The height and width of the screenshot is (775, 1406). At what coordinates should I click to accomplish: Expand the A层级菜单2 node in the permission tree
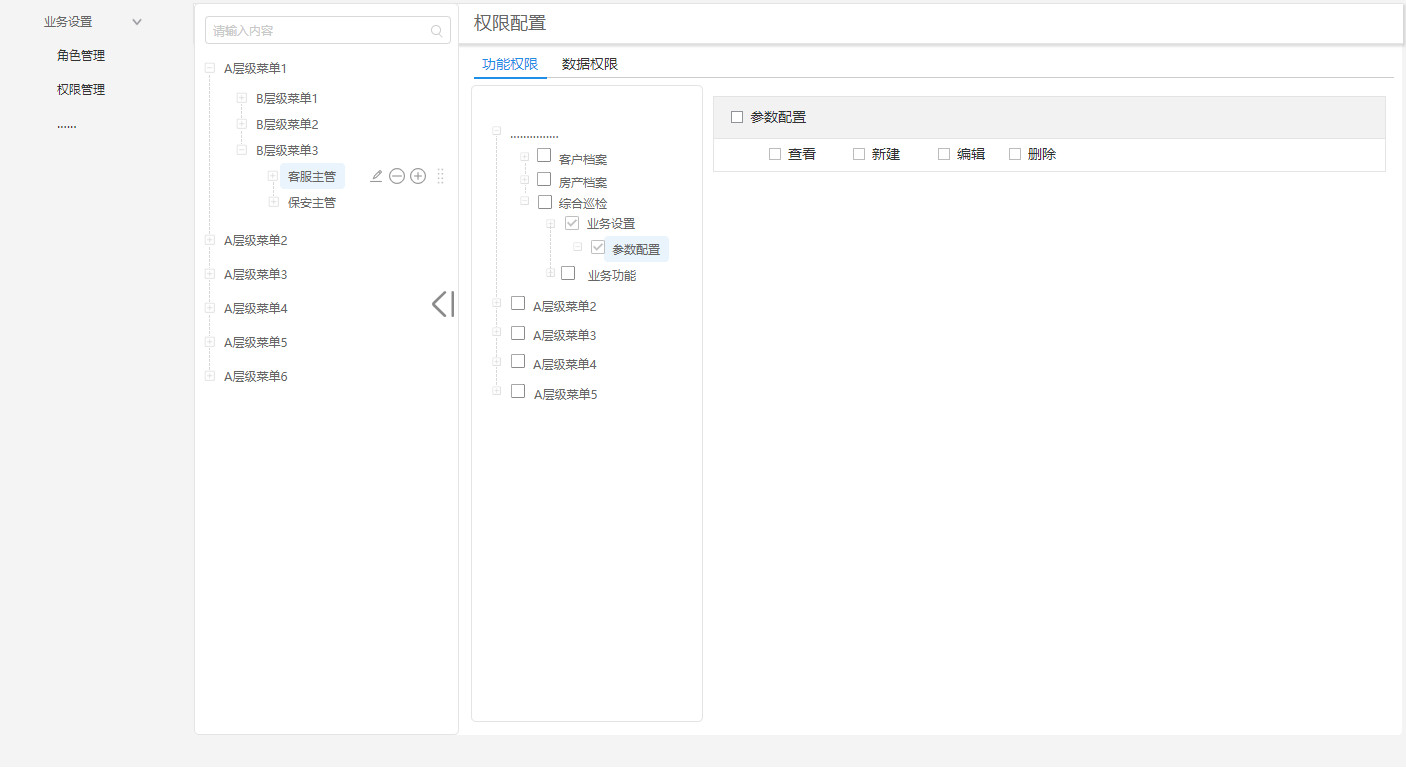(x=497, y=303)
